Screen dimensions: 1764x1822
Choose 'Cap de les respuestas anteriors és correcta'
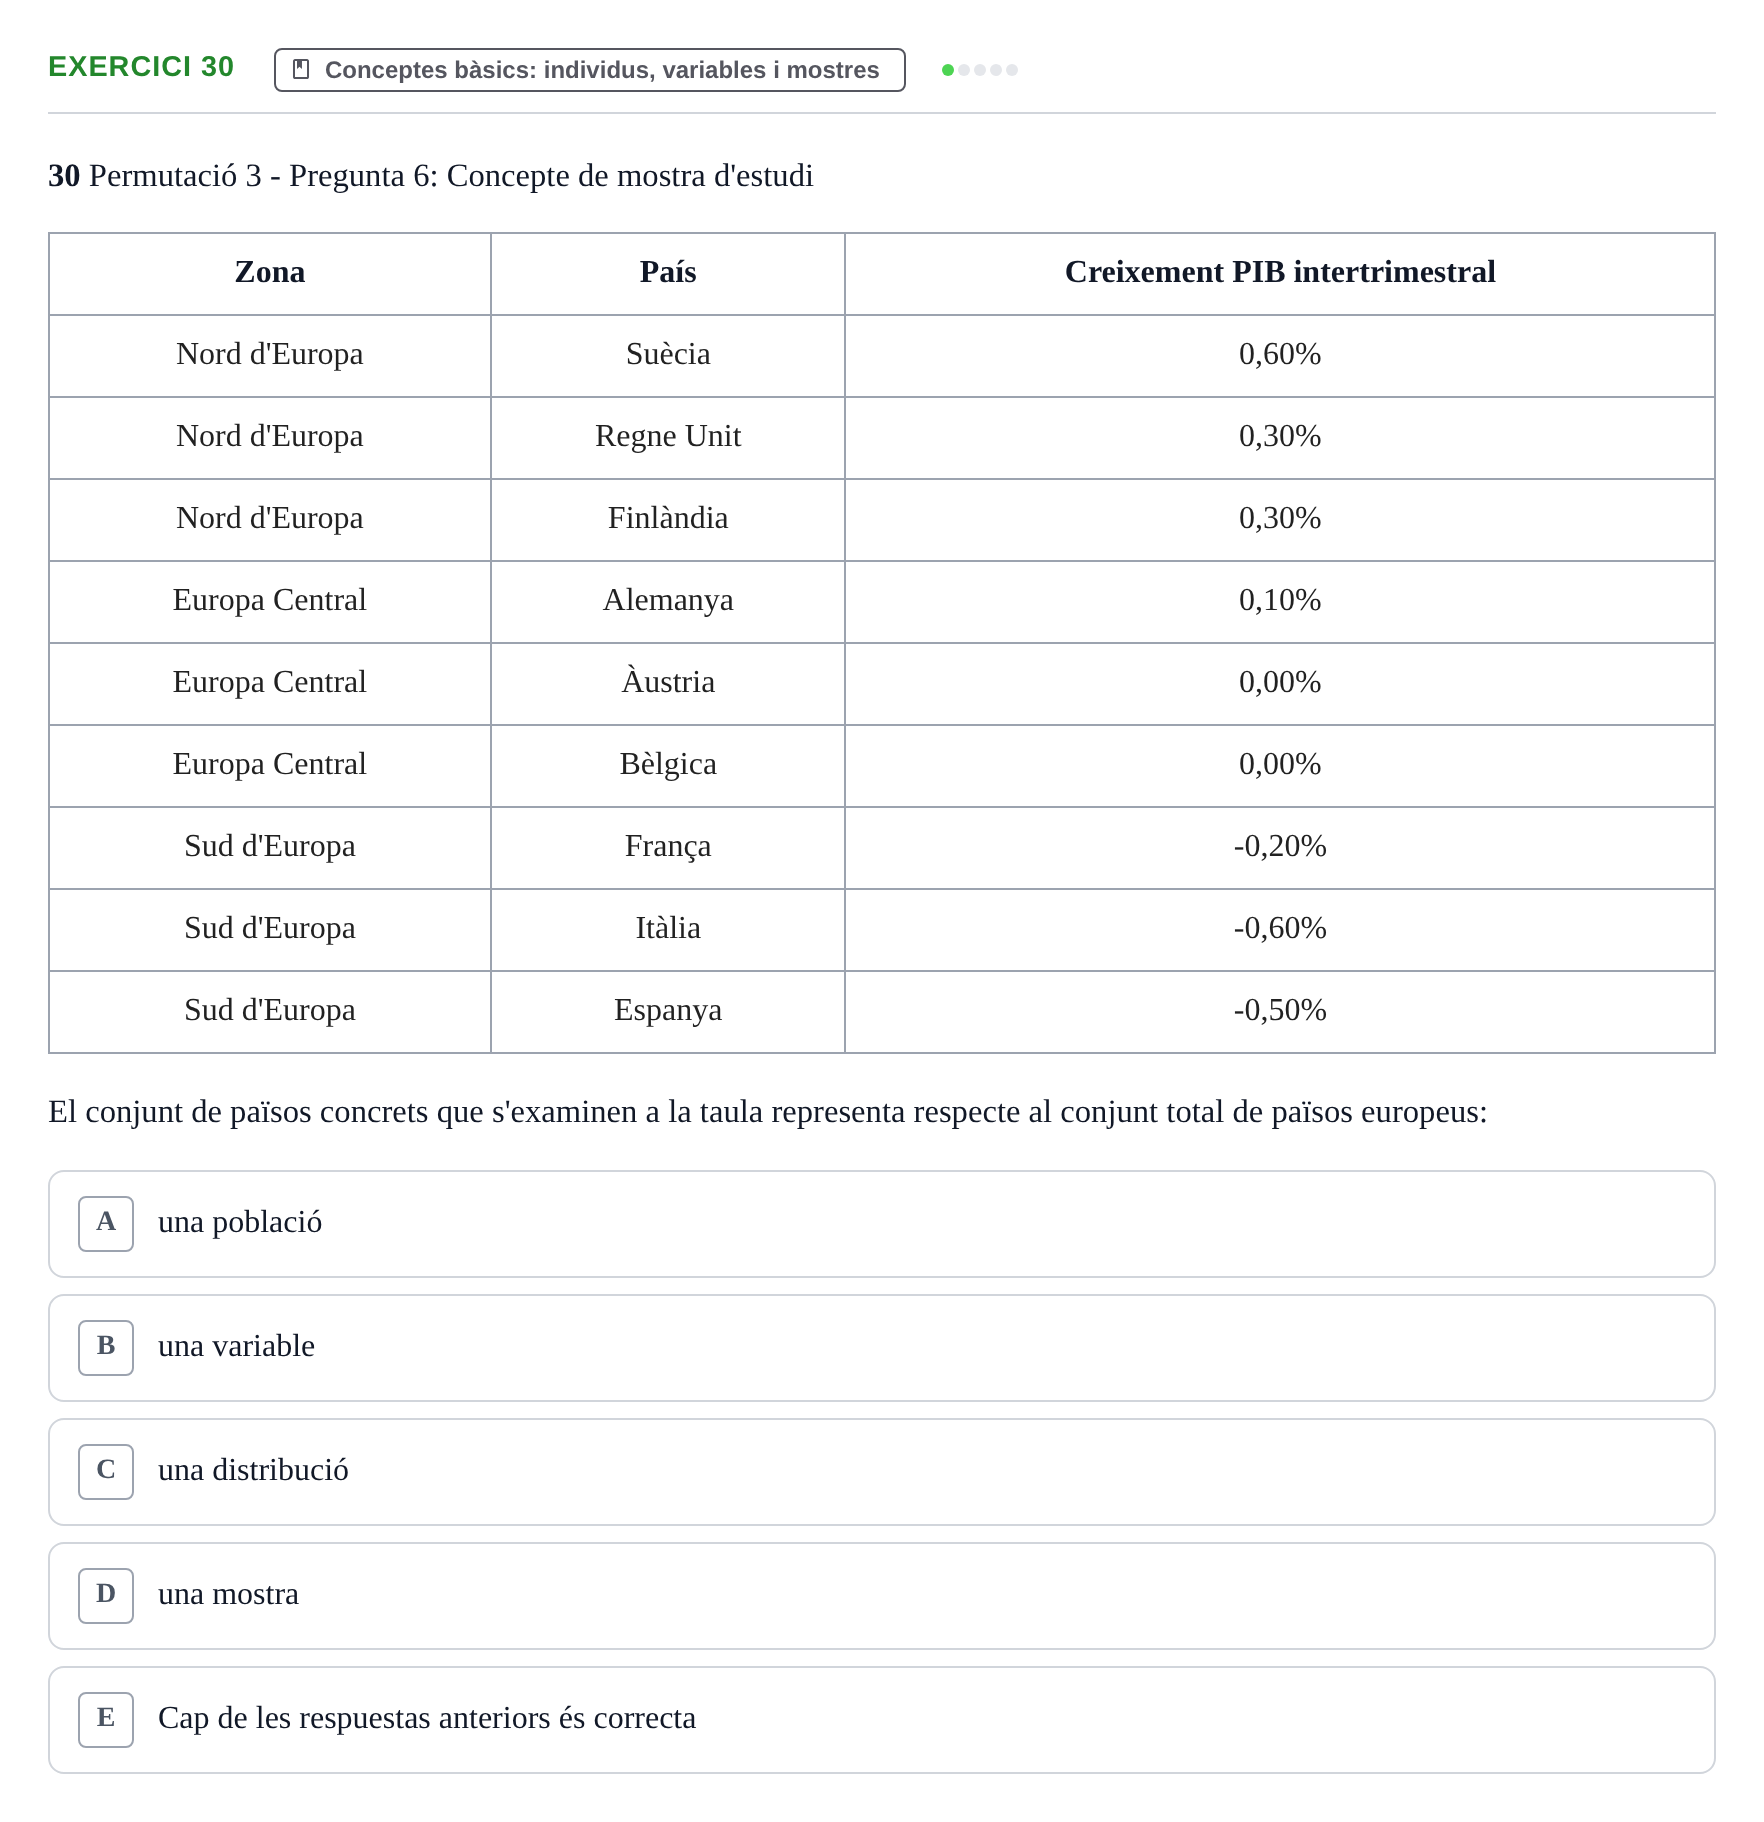coord(882,1719)
